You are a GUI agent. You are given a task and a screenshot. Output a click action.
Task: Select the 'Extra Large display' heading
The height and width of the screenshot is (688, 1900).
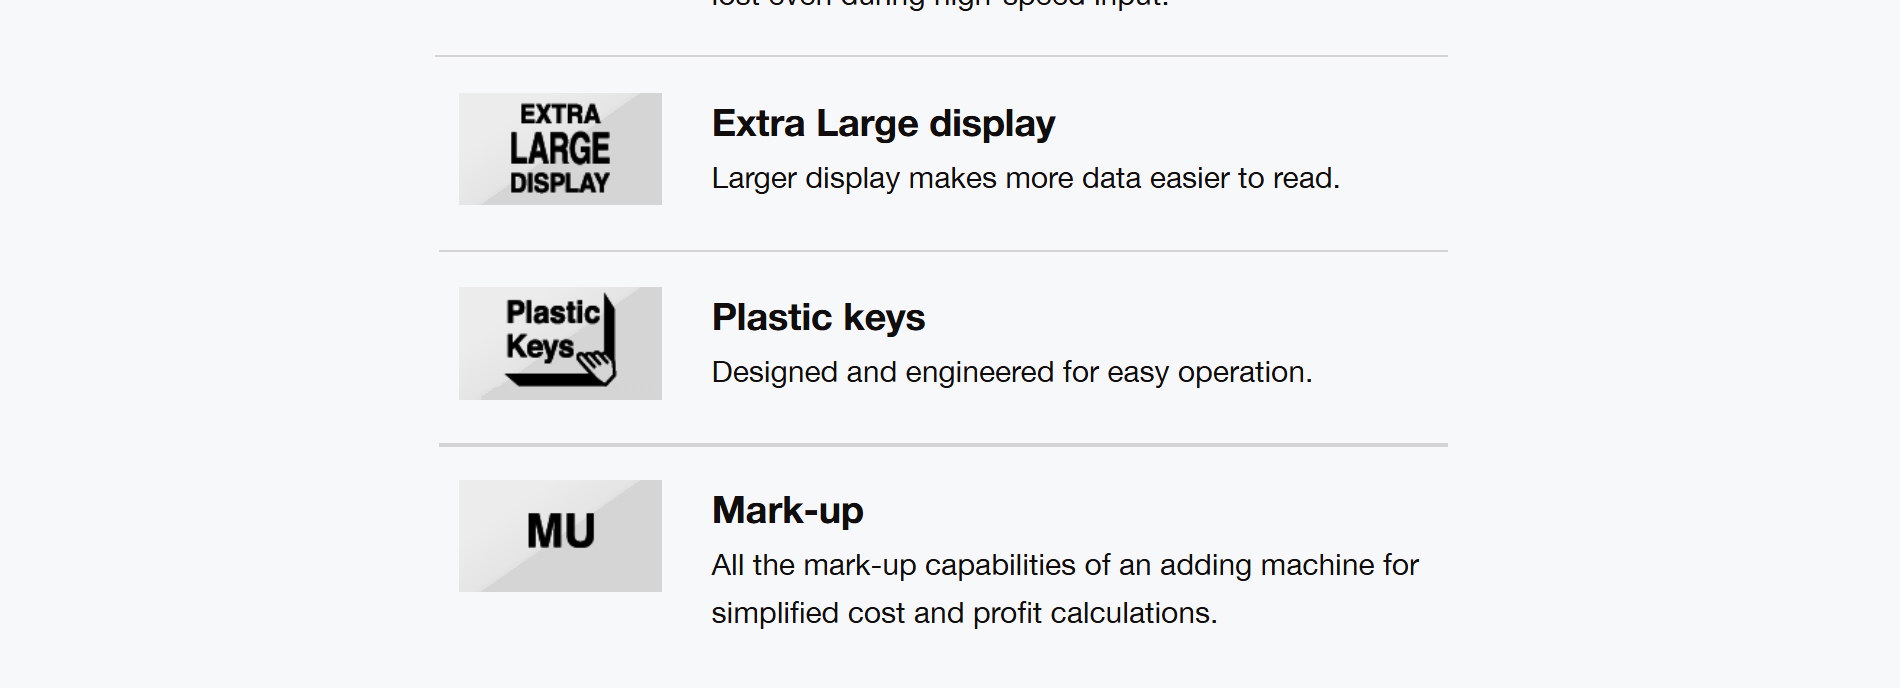[883, 123]
